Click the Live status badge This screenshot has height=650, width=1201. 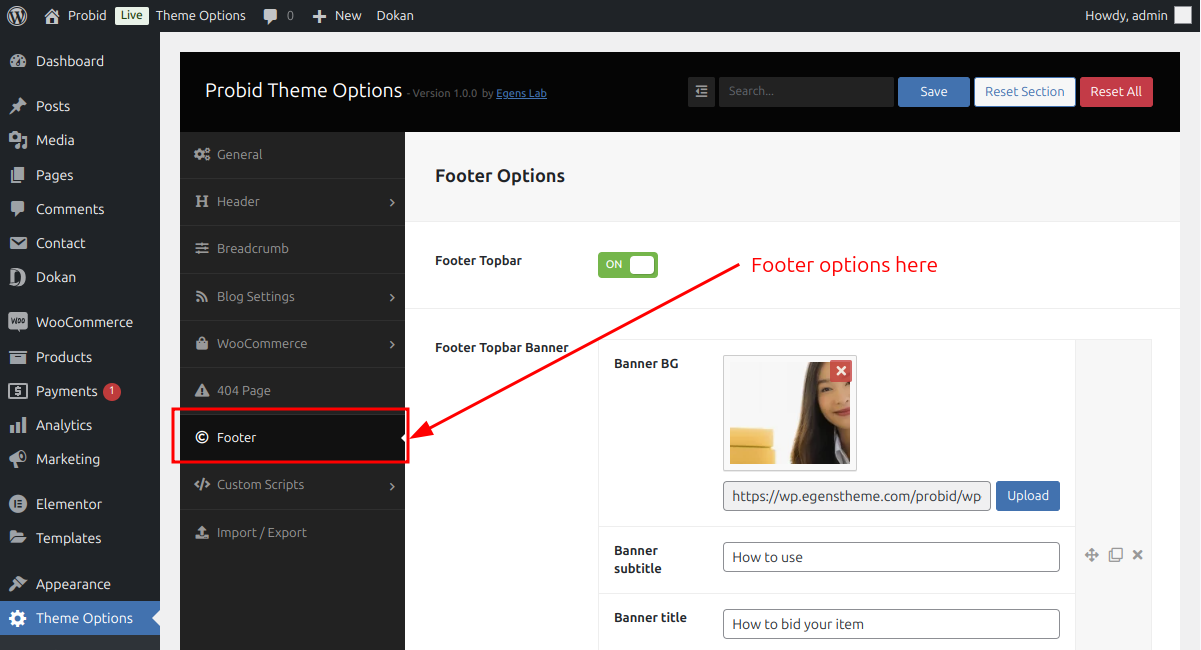131,15
